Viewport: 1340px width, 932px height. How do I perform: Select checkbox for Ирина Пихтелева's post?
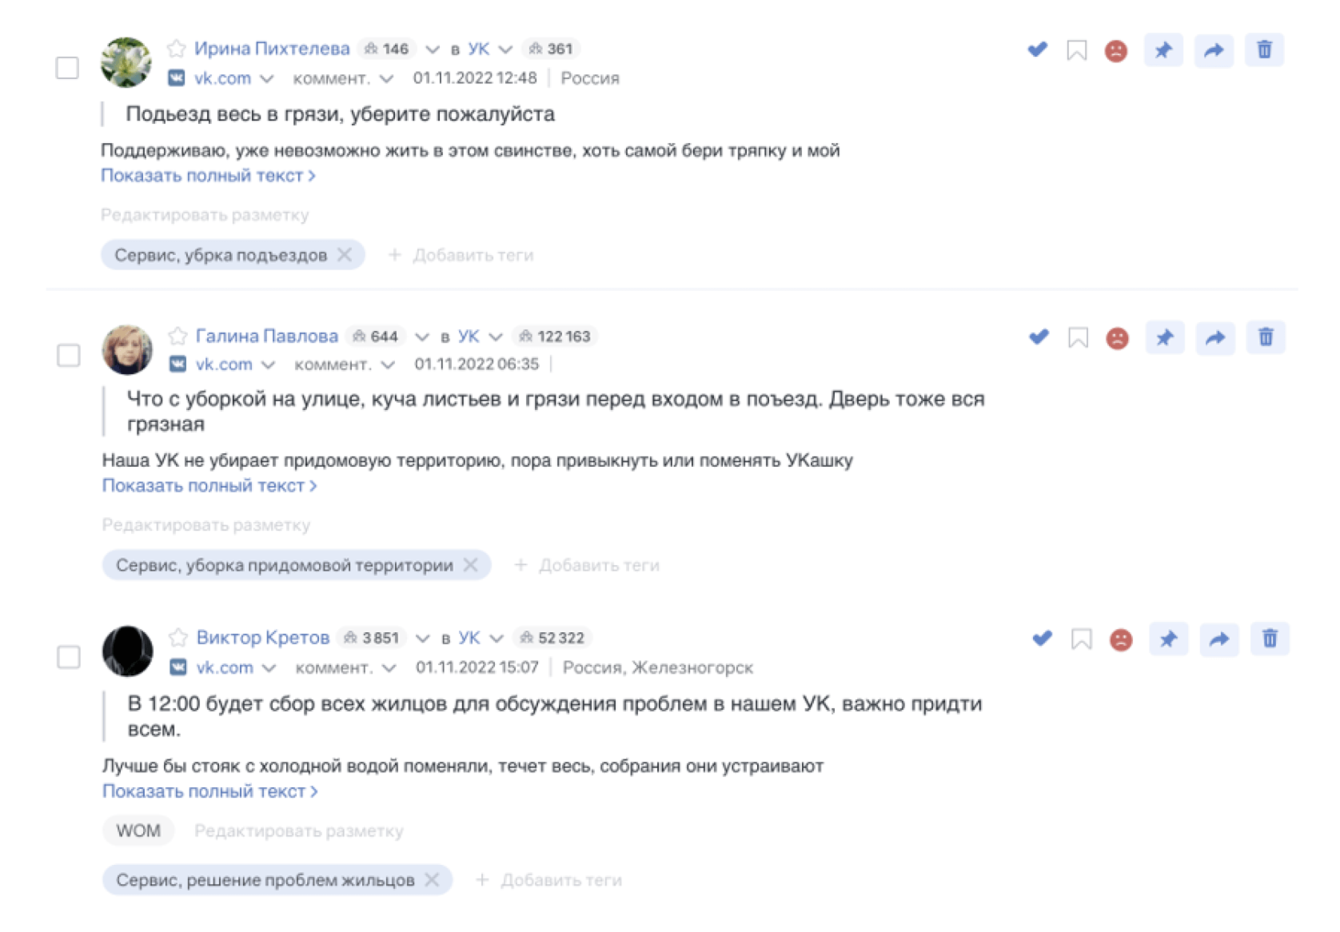(67, 67)
